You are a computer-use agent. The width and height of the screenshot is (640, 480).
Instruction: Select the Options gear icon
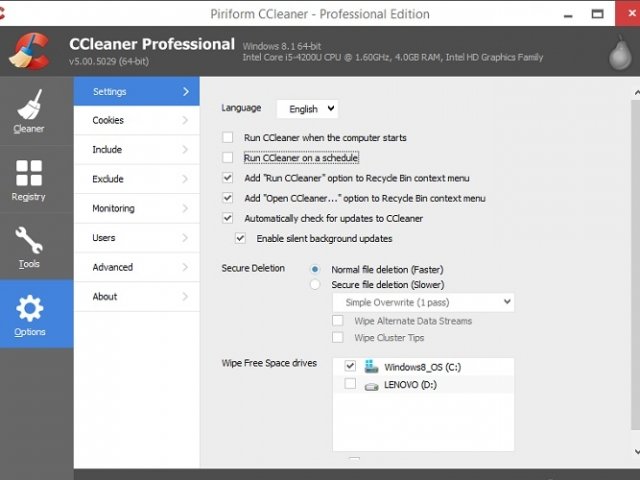pyautogui.click(x=30, y=308)
